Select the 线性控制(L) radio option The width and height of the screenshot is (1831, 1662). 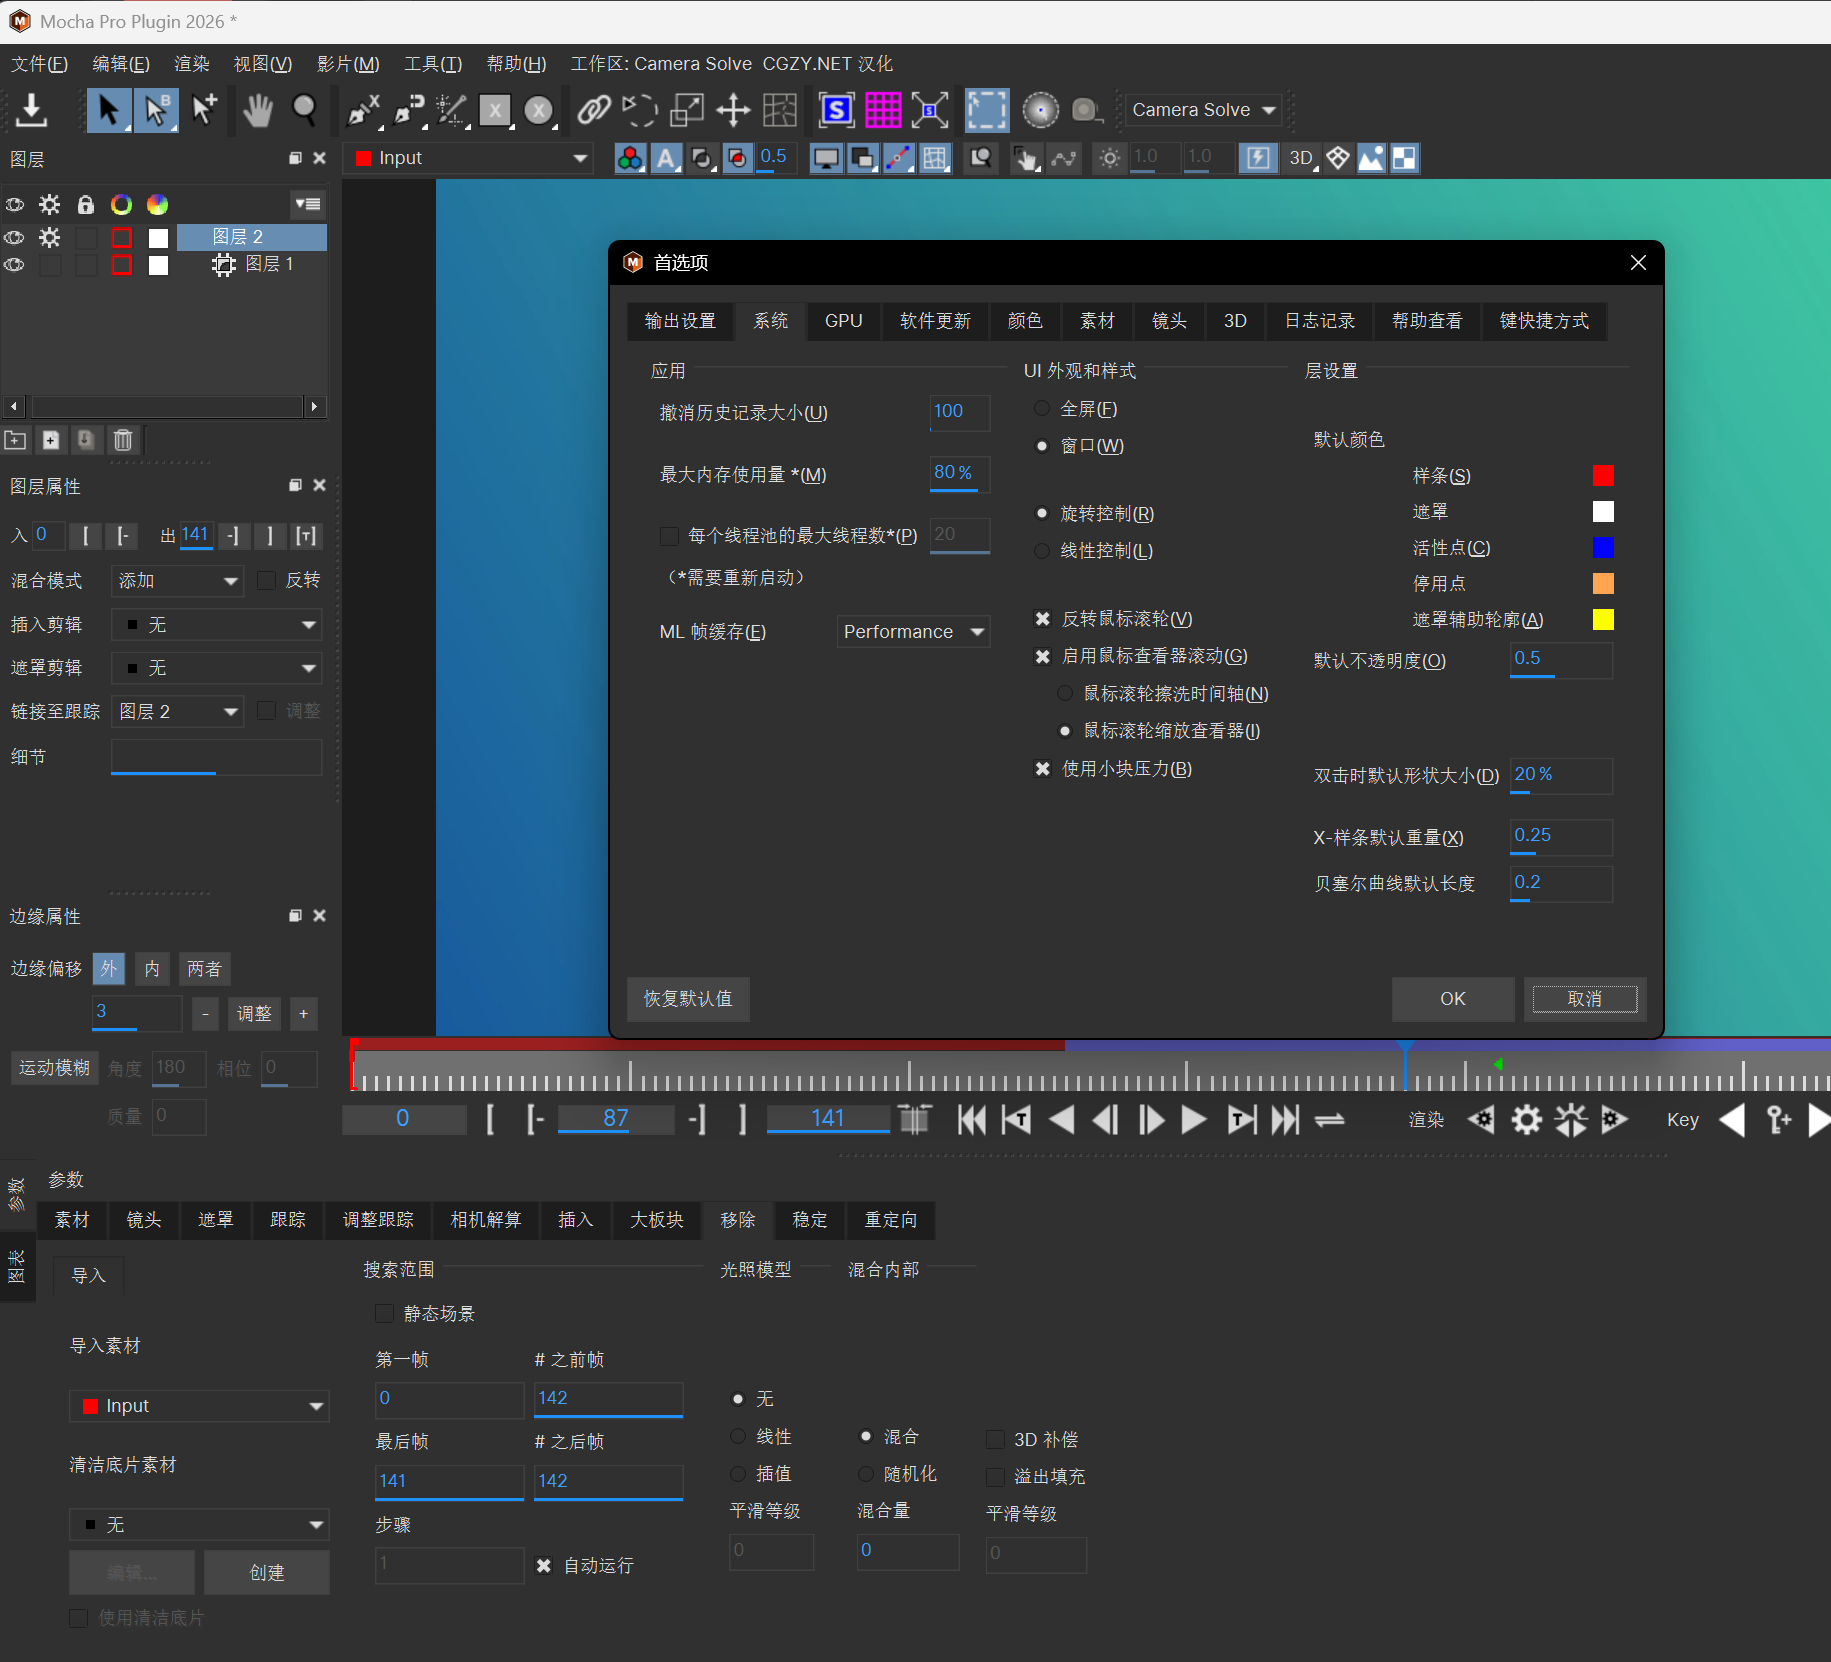tap(1042, 551)
